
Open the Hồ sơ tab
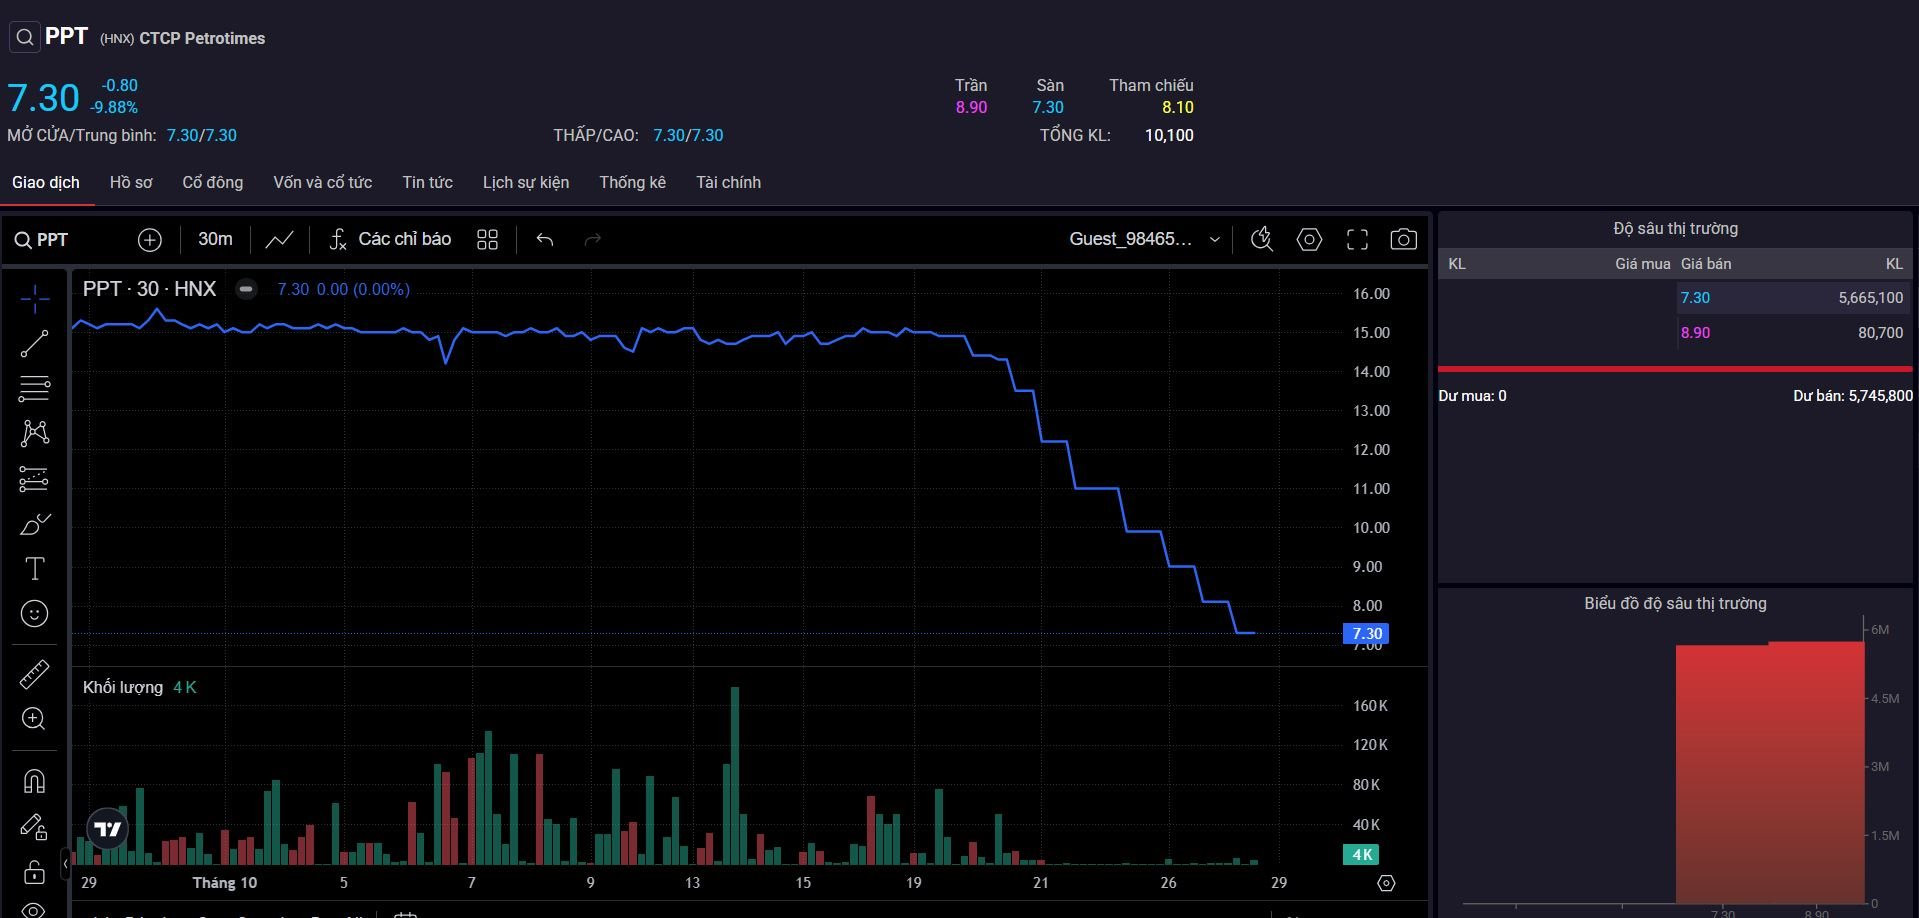[x=131, y=182]
